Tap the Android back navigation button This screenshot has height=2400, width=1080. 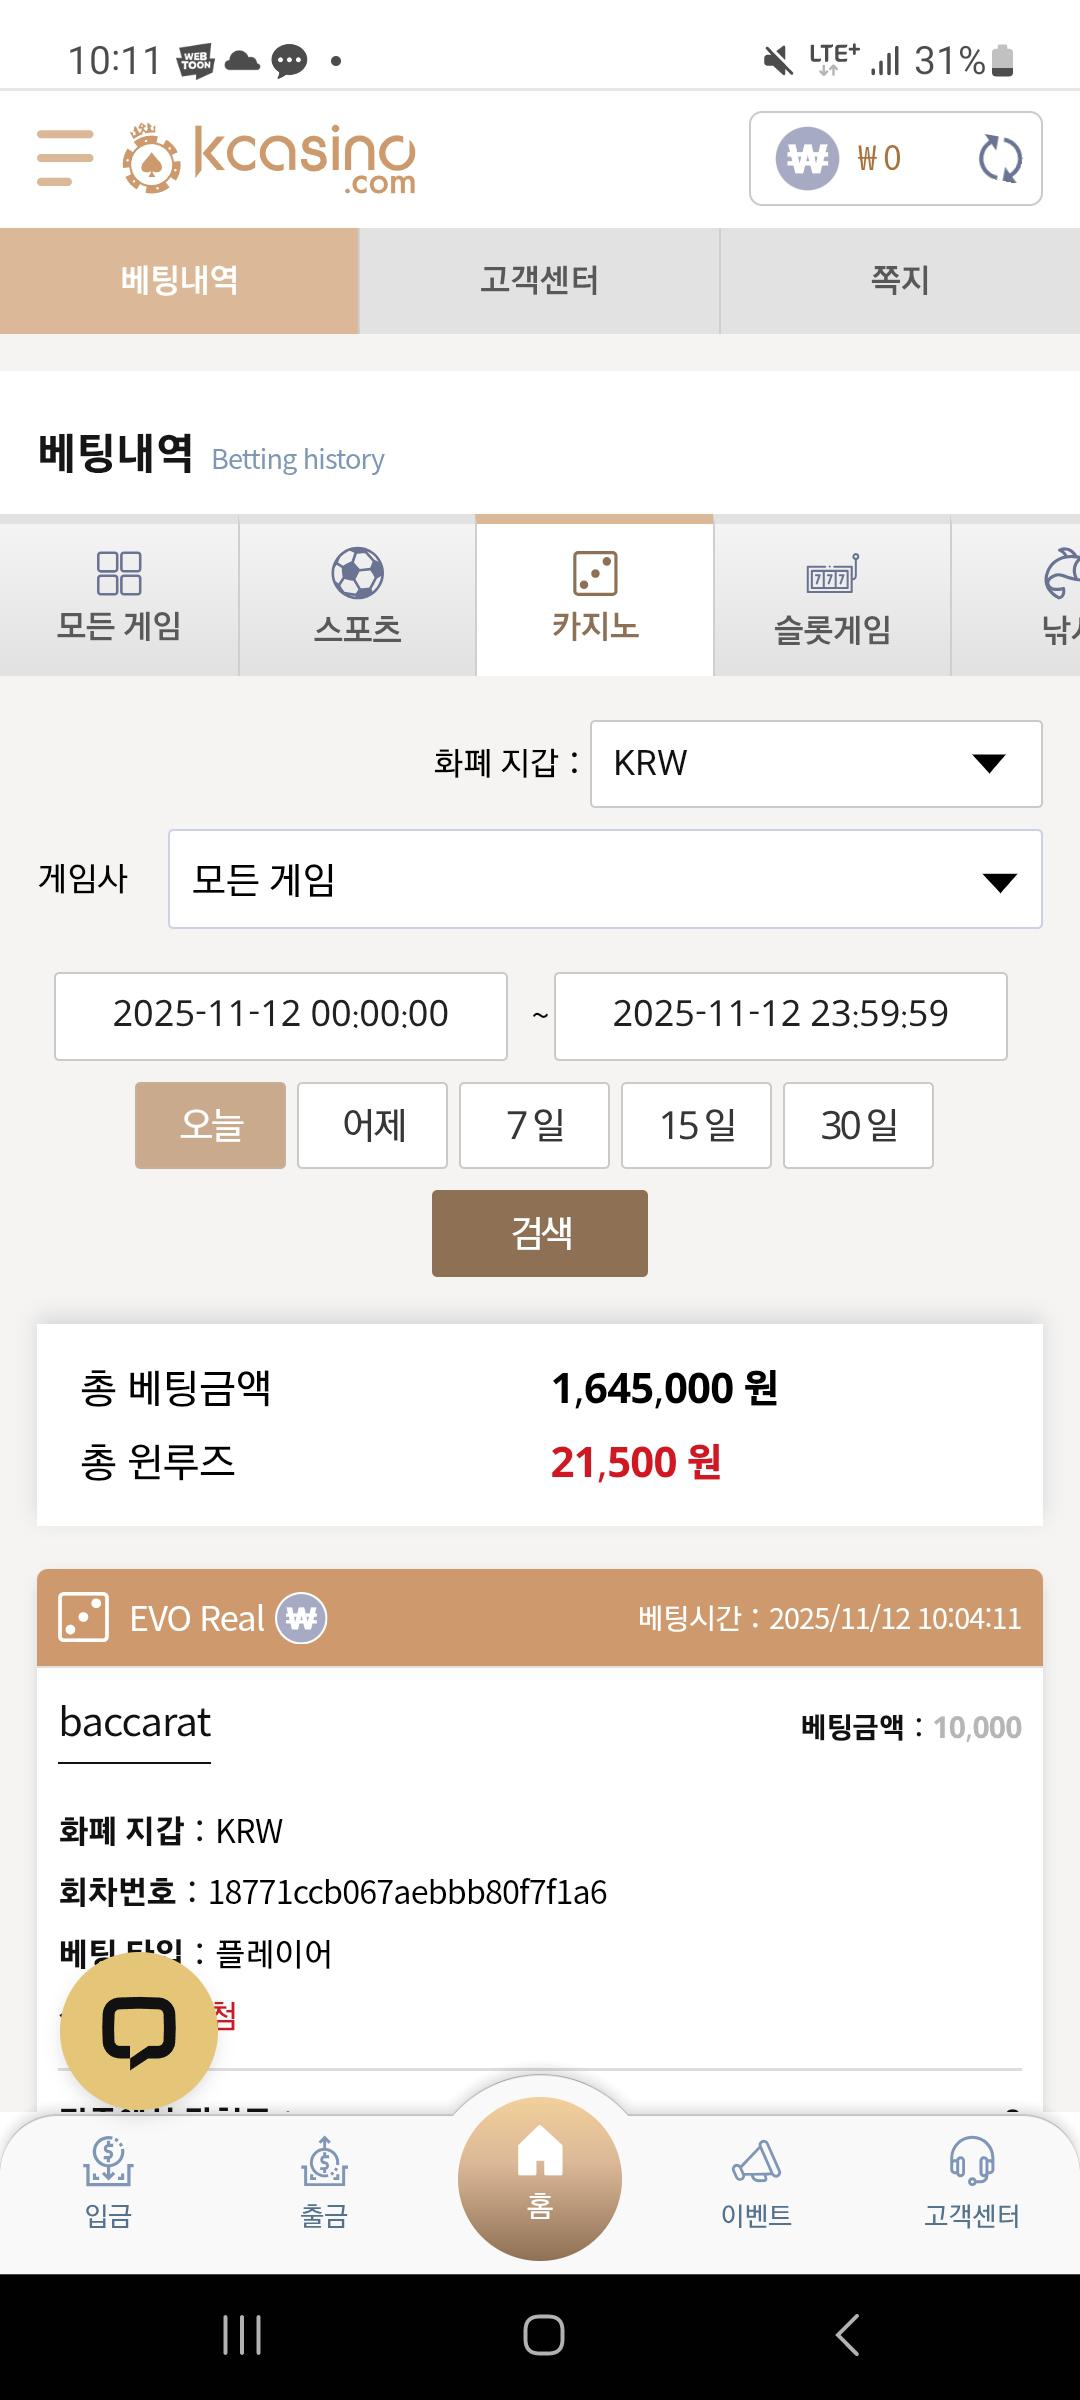tap(846, 2335)
